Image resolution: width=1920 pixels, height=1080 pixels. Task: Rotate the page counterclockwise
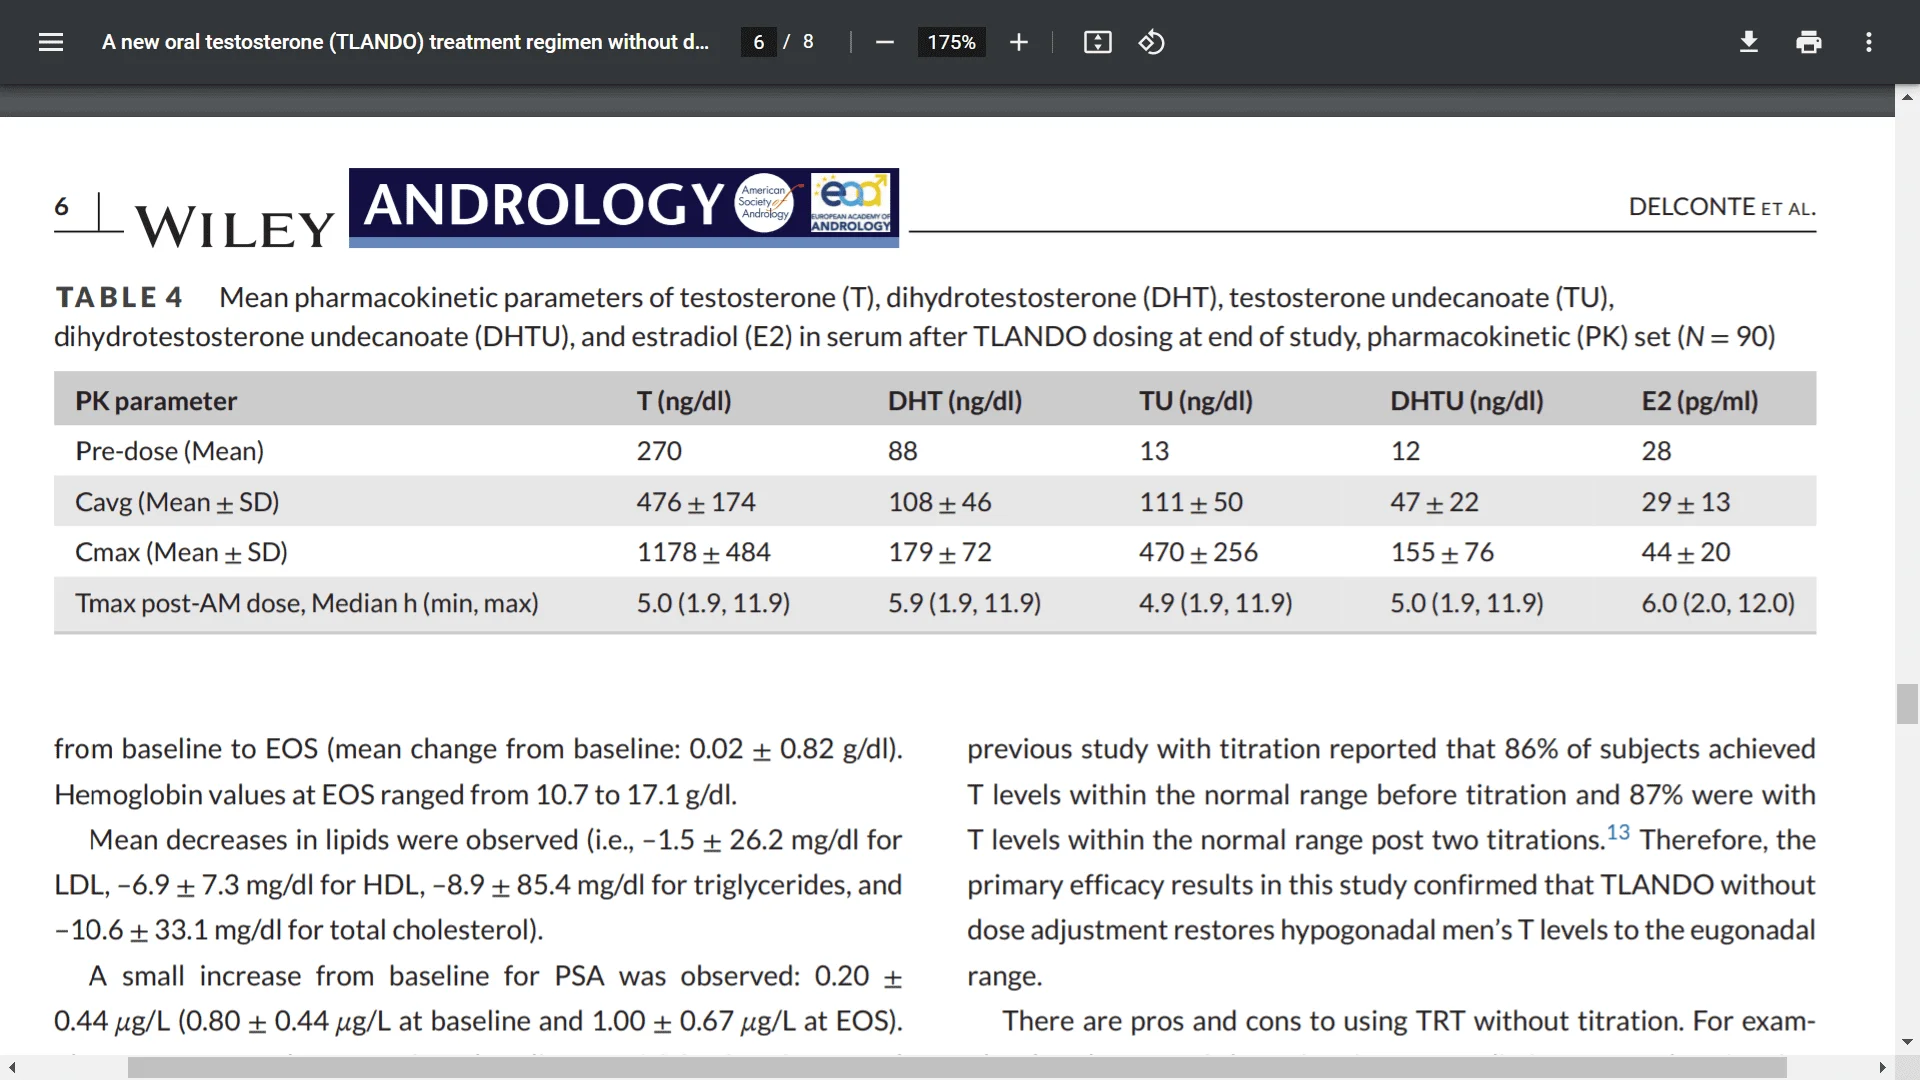1151,42
